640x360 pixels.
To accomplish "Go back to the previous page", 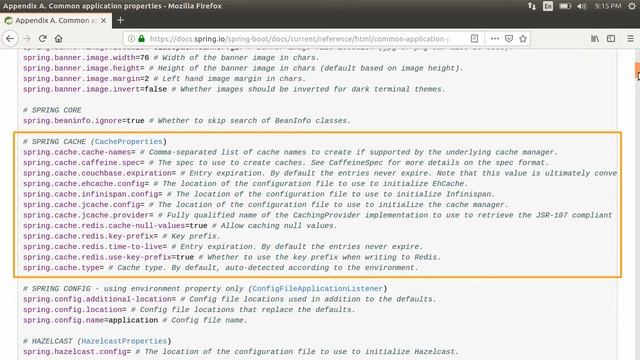I will 10,39.
